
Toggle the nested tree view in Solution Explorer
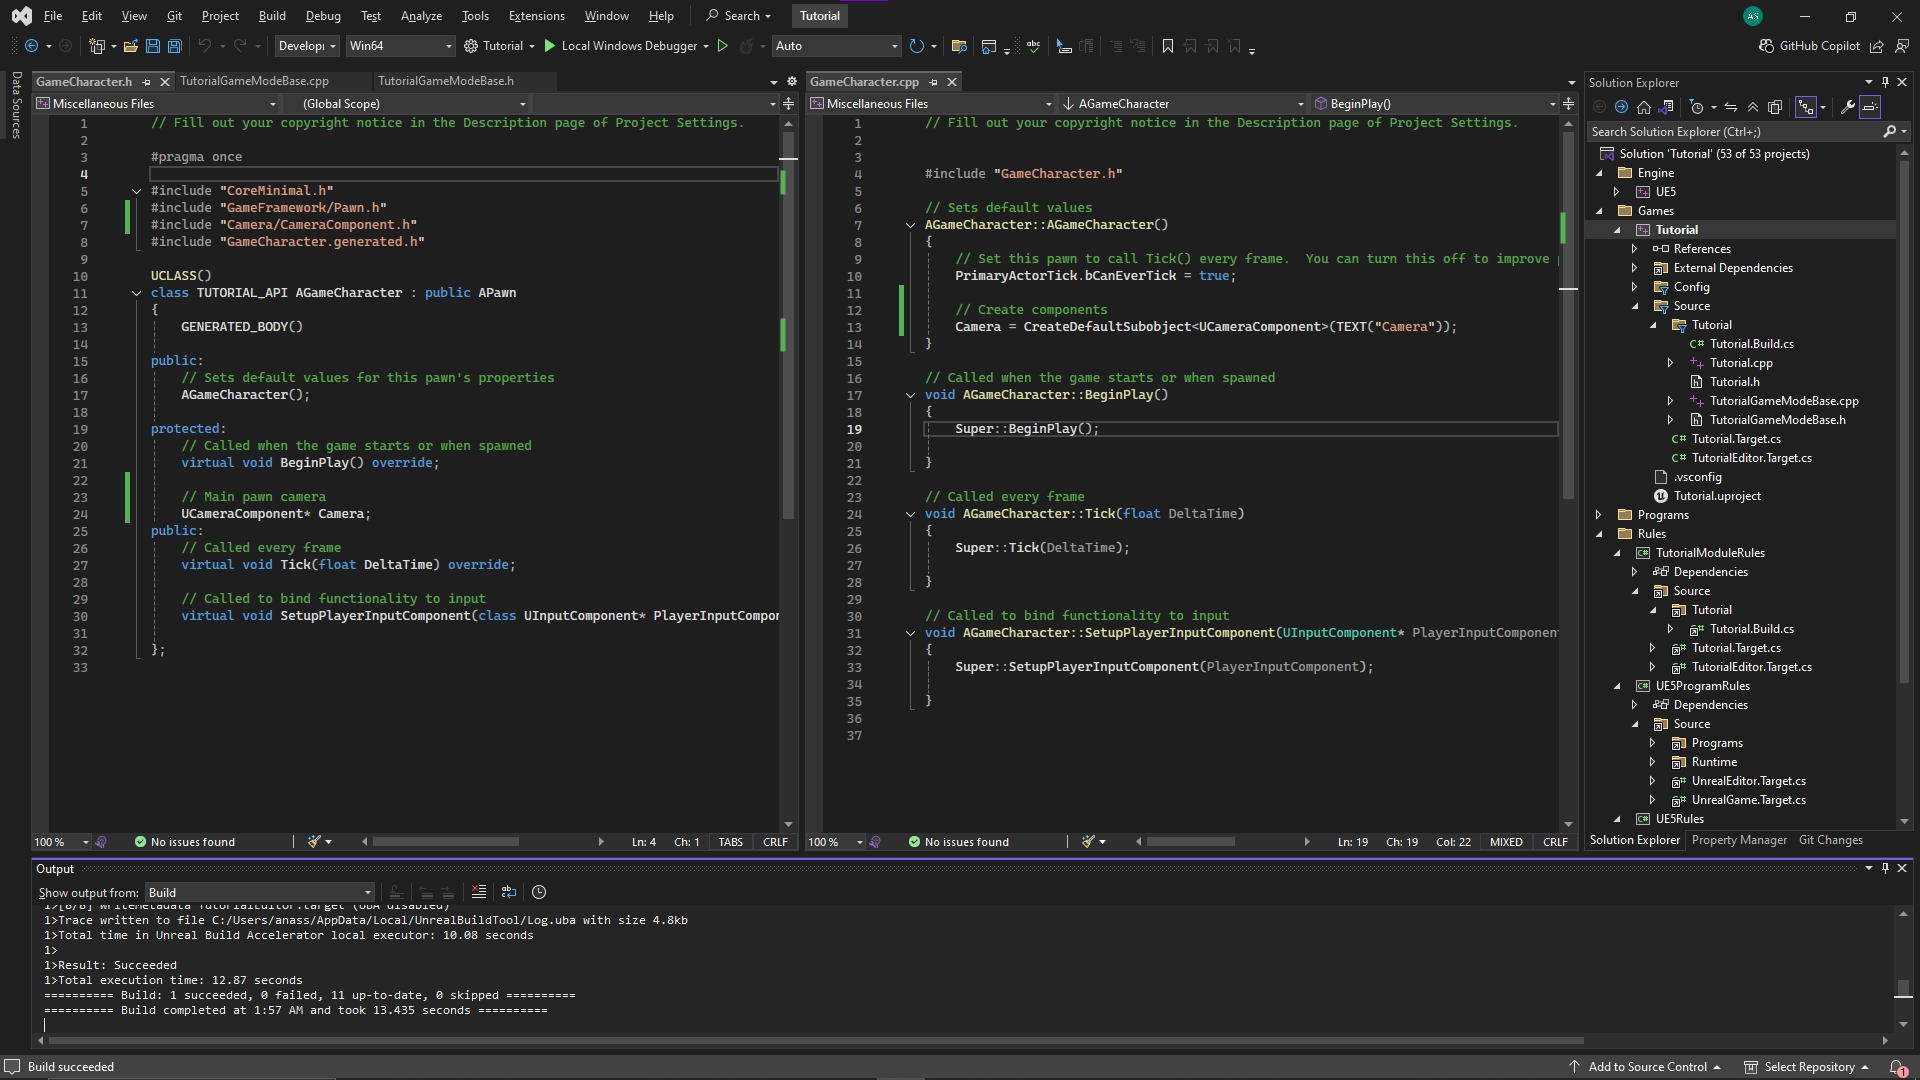click(1806, 107)
